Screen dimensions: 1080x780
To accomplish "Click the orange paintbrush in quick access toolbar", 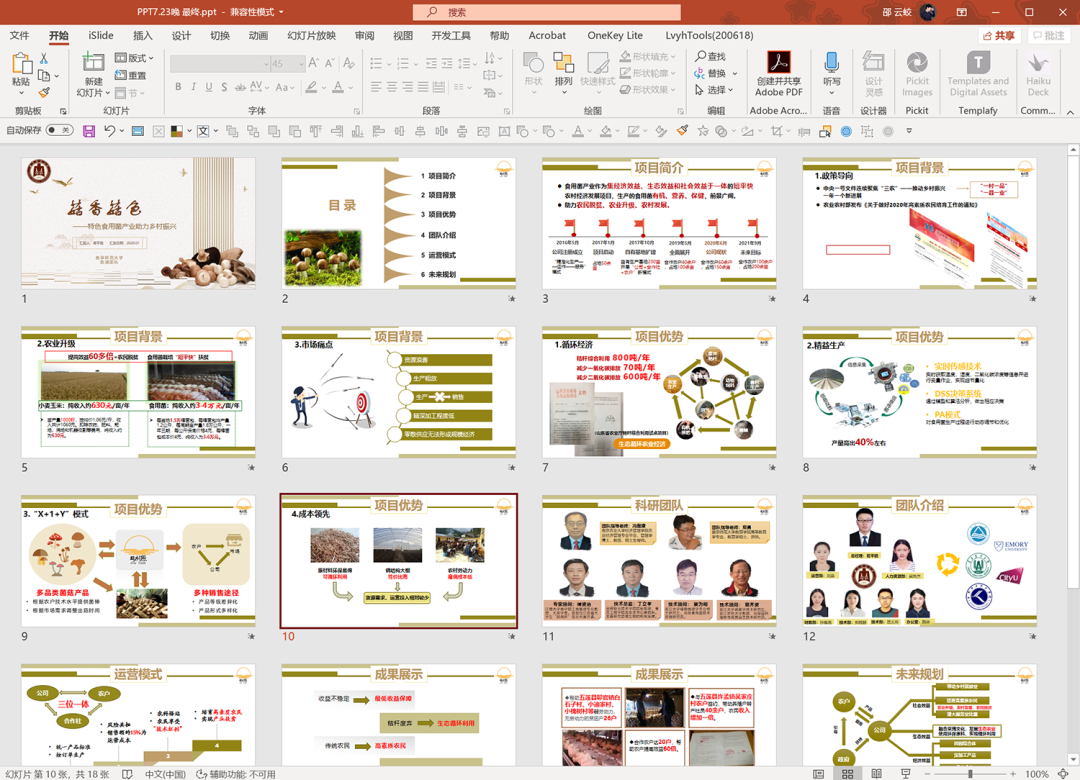I will coord(683,130).
